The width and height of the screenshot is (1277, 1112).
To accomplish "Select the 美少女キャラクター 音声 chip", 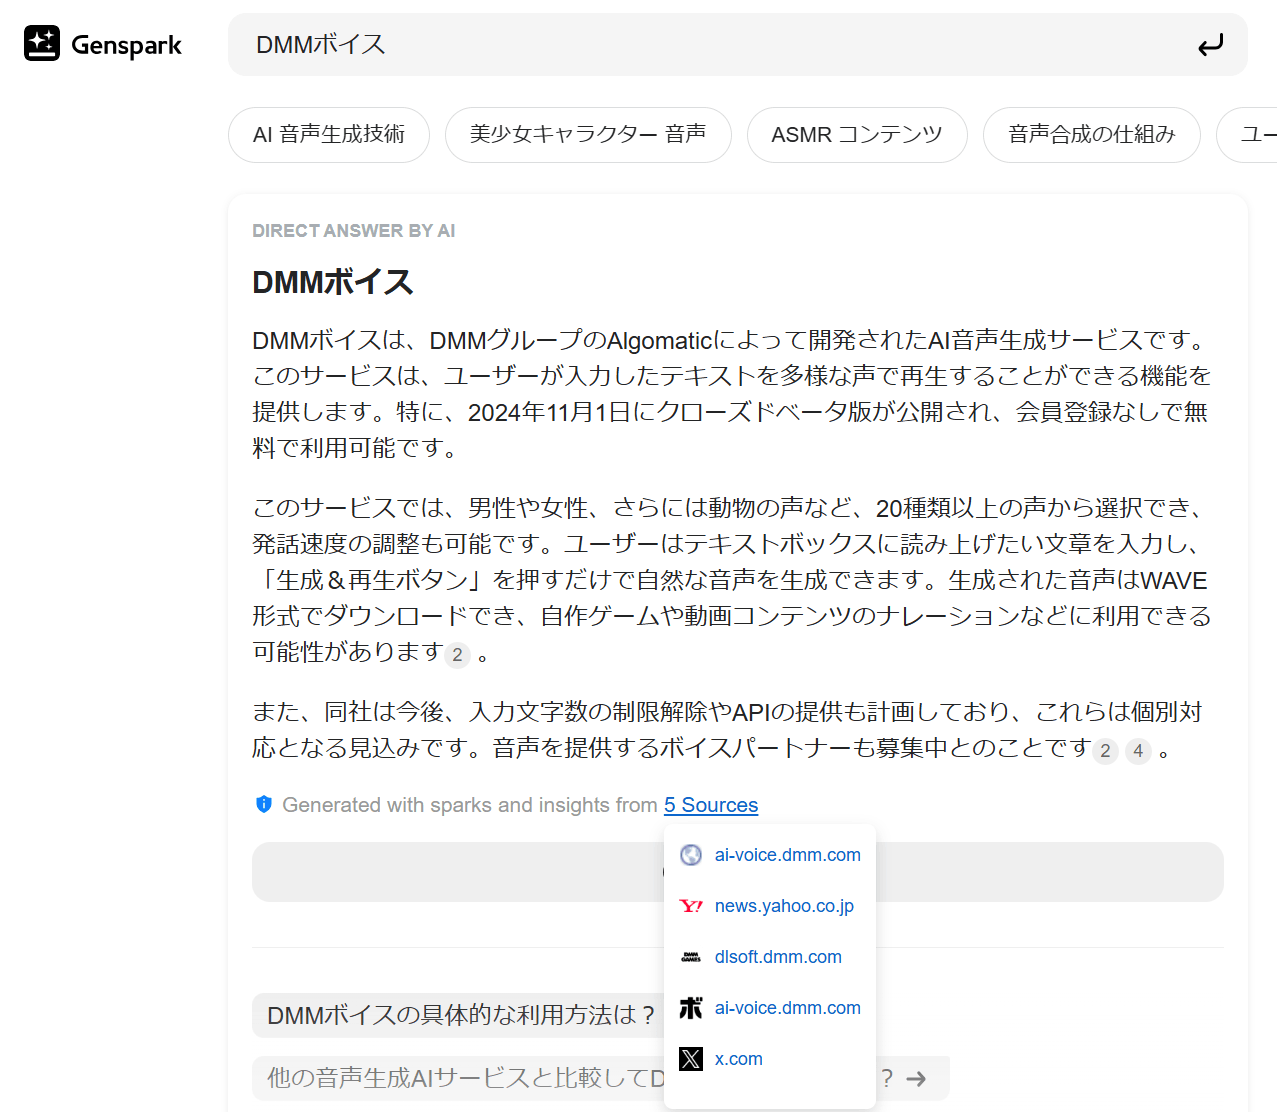I will (588, 135).
